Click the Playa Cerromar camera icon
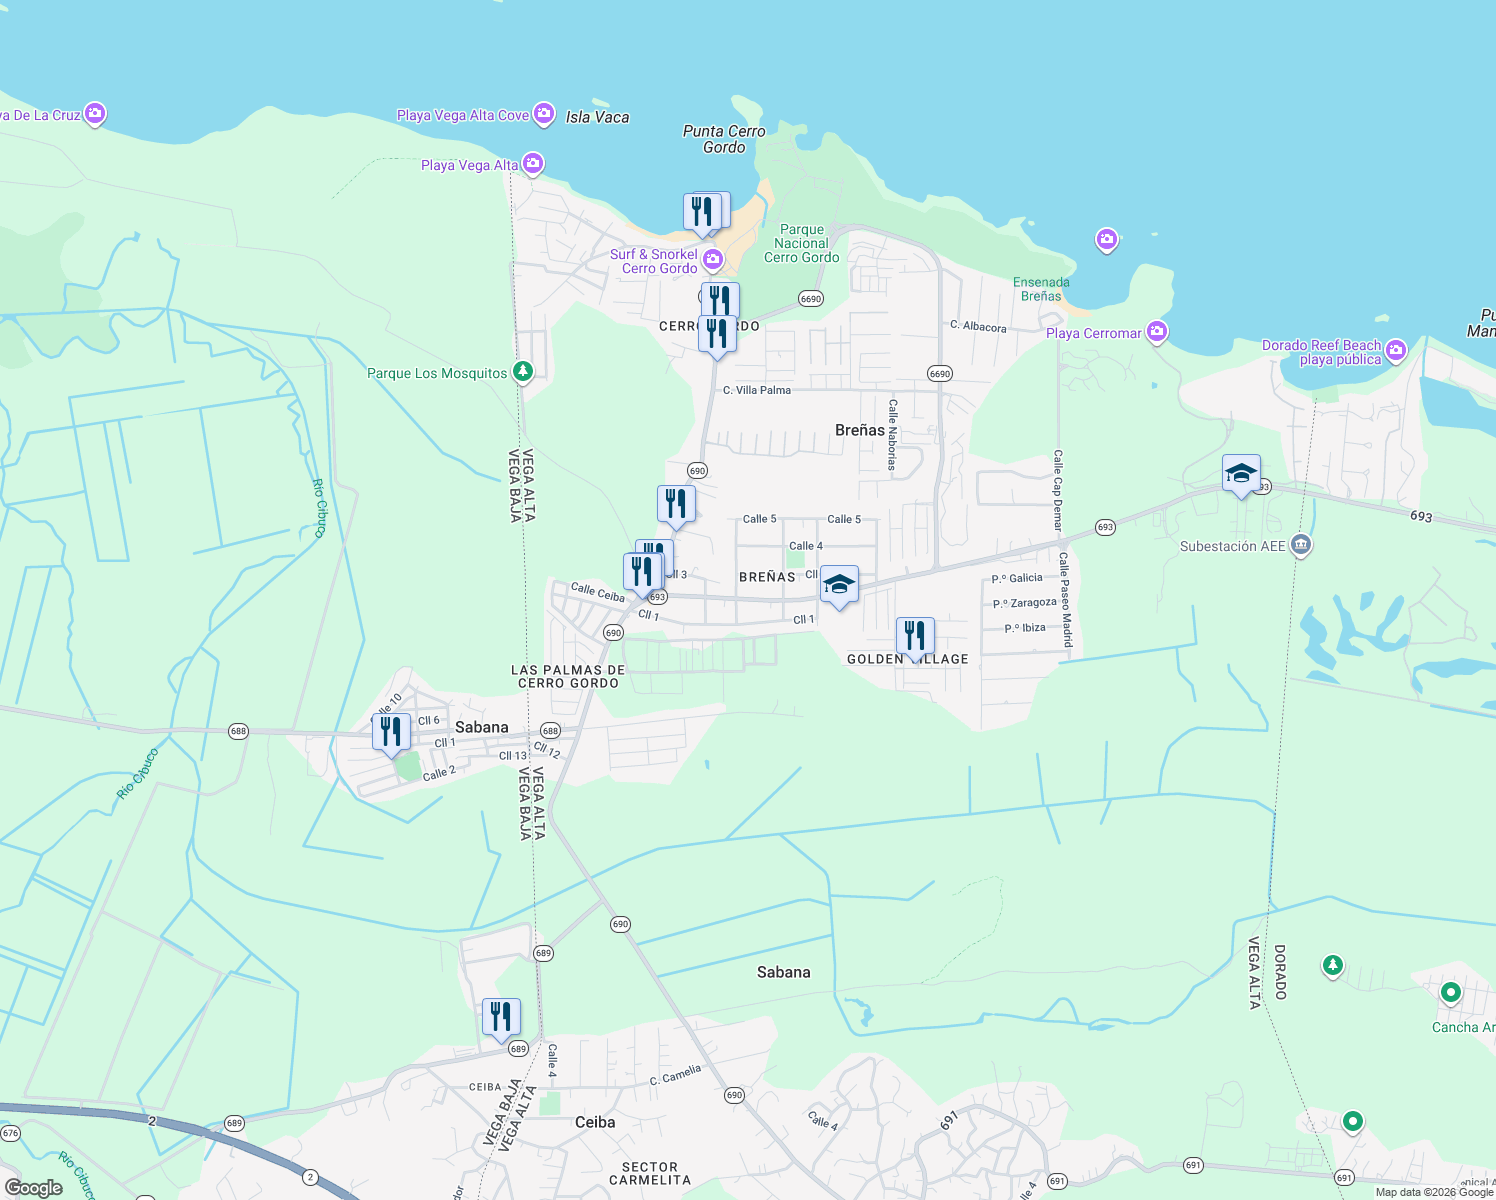 (x=1157, y=331)
